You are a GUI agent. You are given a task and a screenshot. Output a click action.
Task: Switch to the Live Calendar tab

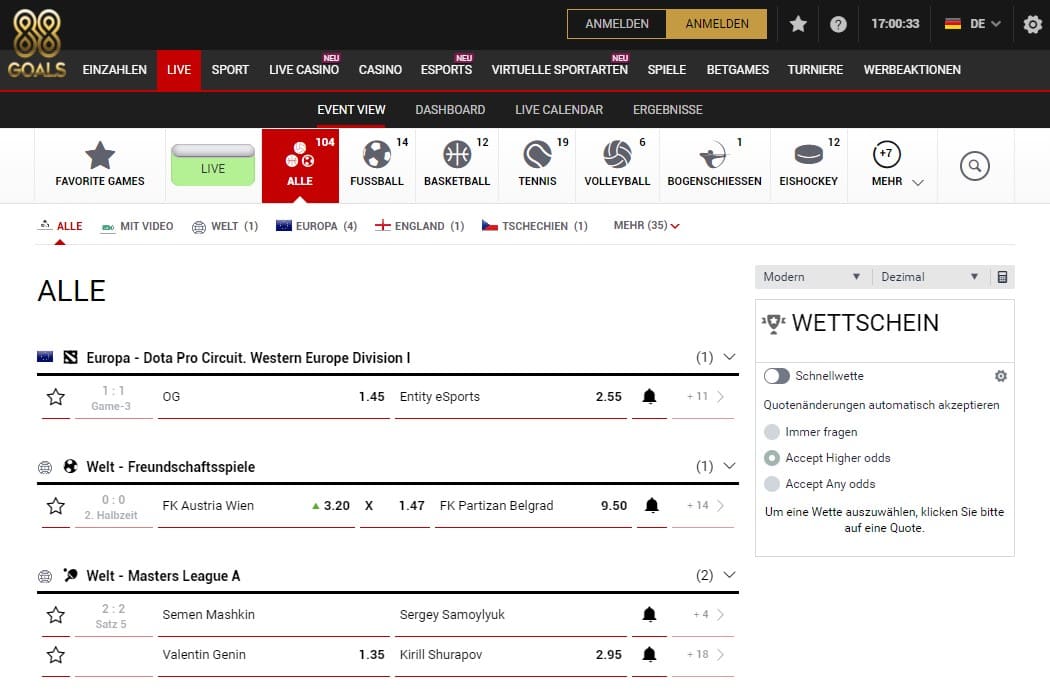559,110
